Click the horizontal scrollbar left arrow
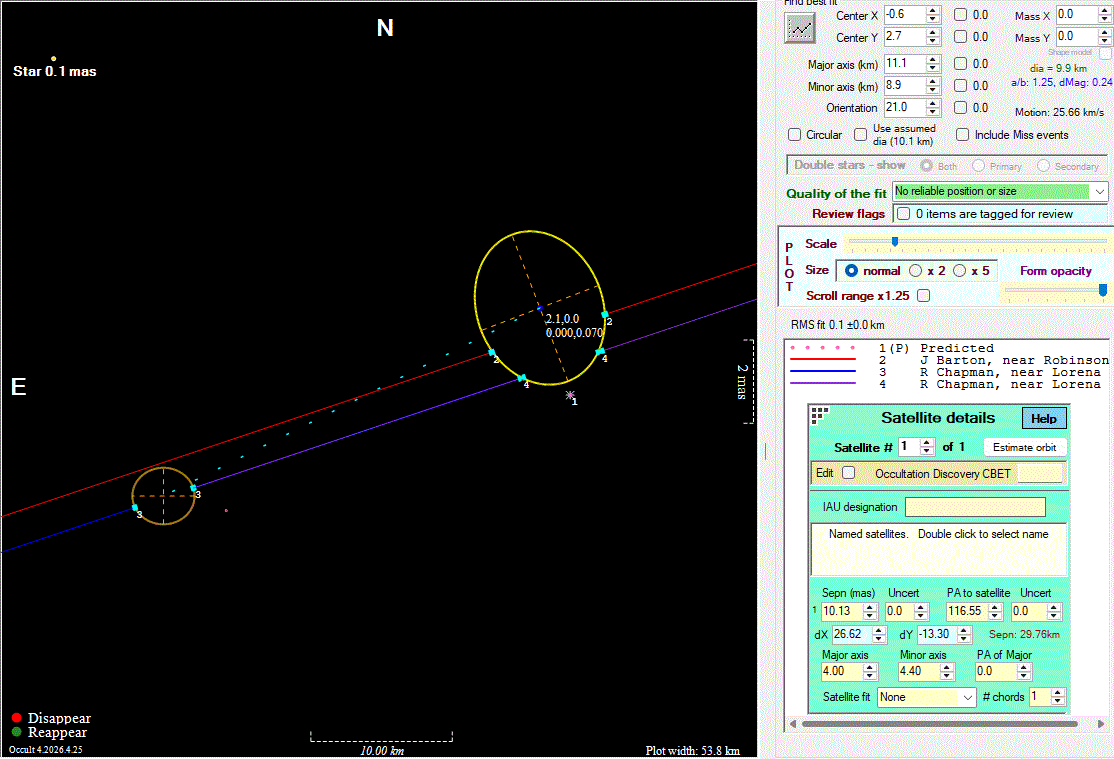 point(794,724)
